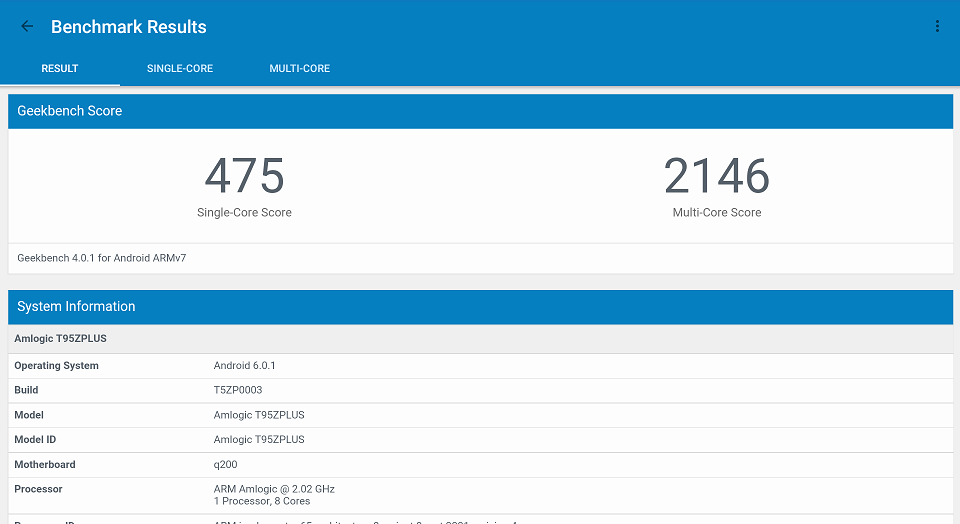Select the 2146 multi-core score value

click(717, 176)
